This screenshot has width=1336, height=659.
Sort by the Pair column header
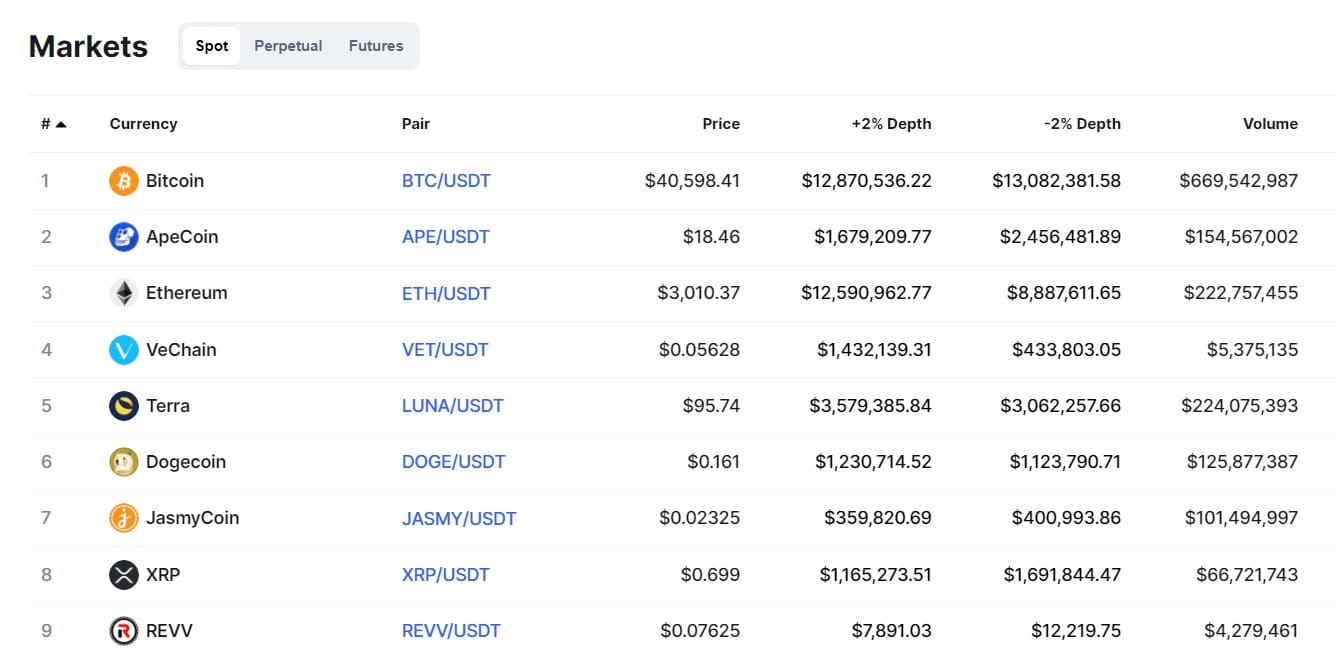pos(416,124)
